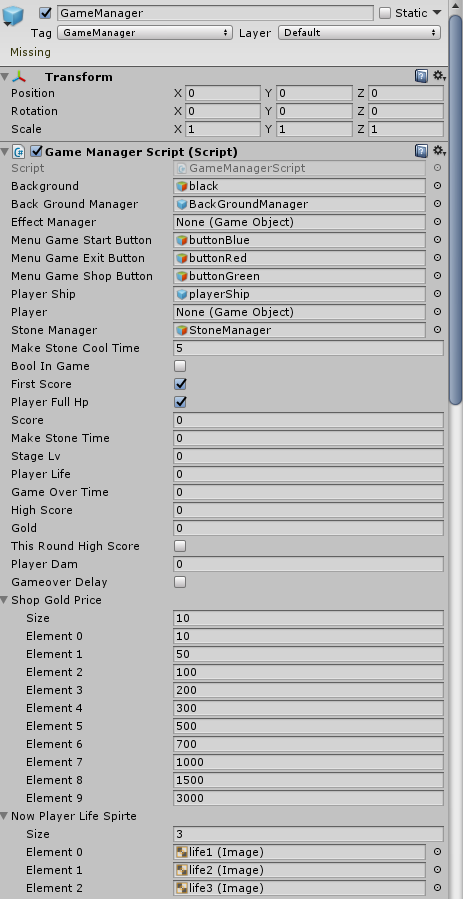Click object picker for Player field
Screen dimensions: 463x899
click(x=437, y=312)
